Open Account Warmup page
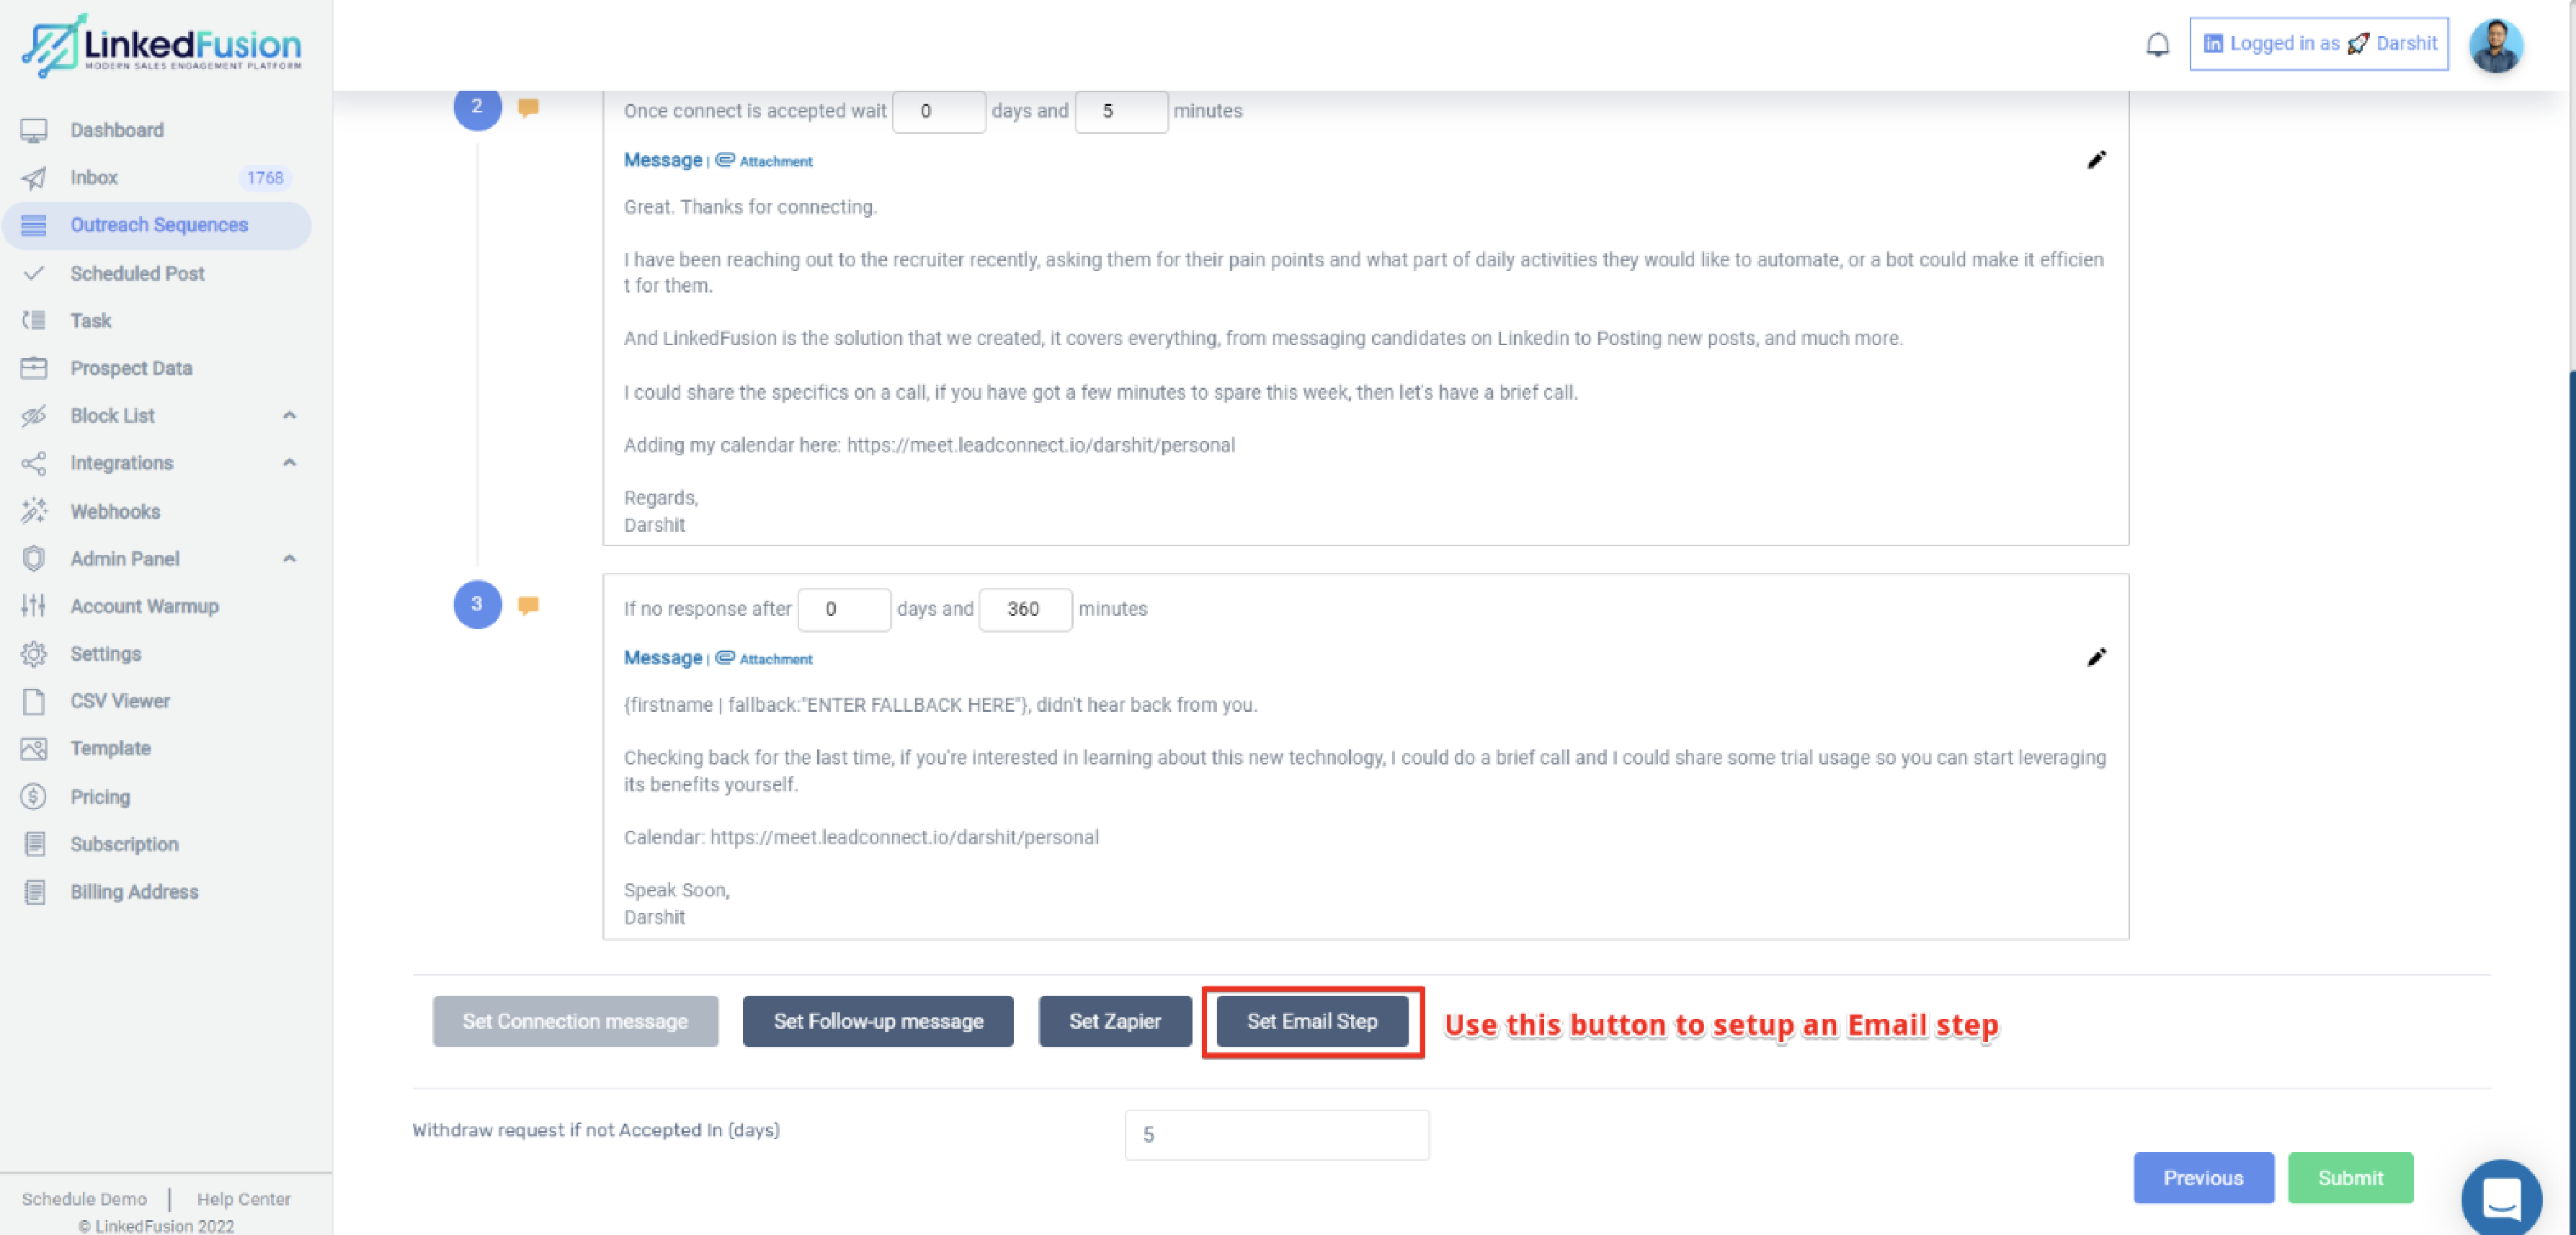 tap(144, 606)
